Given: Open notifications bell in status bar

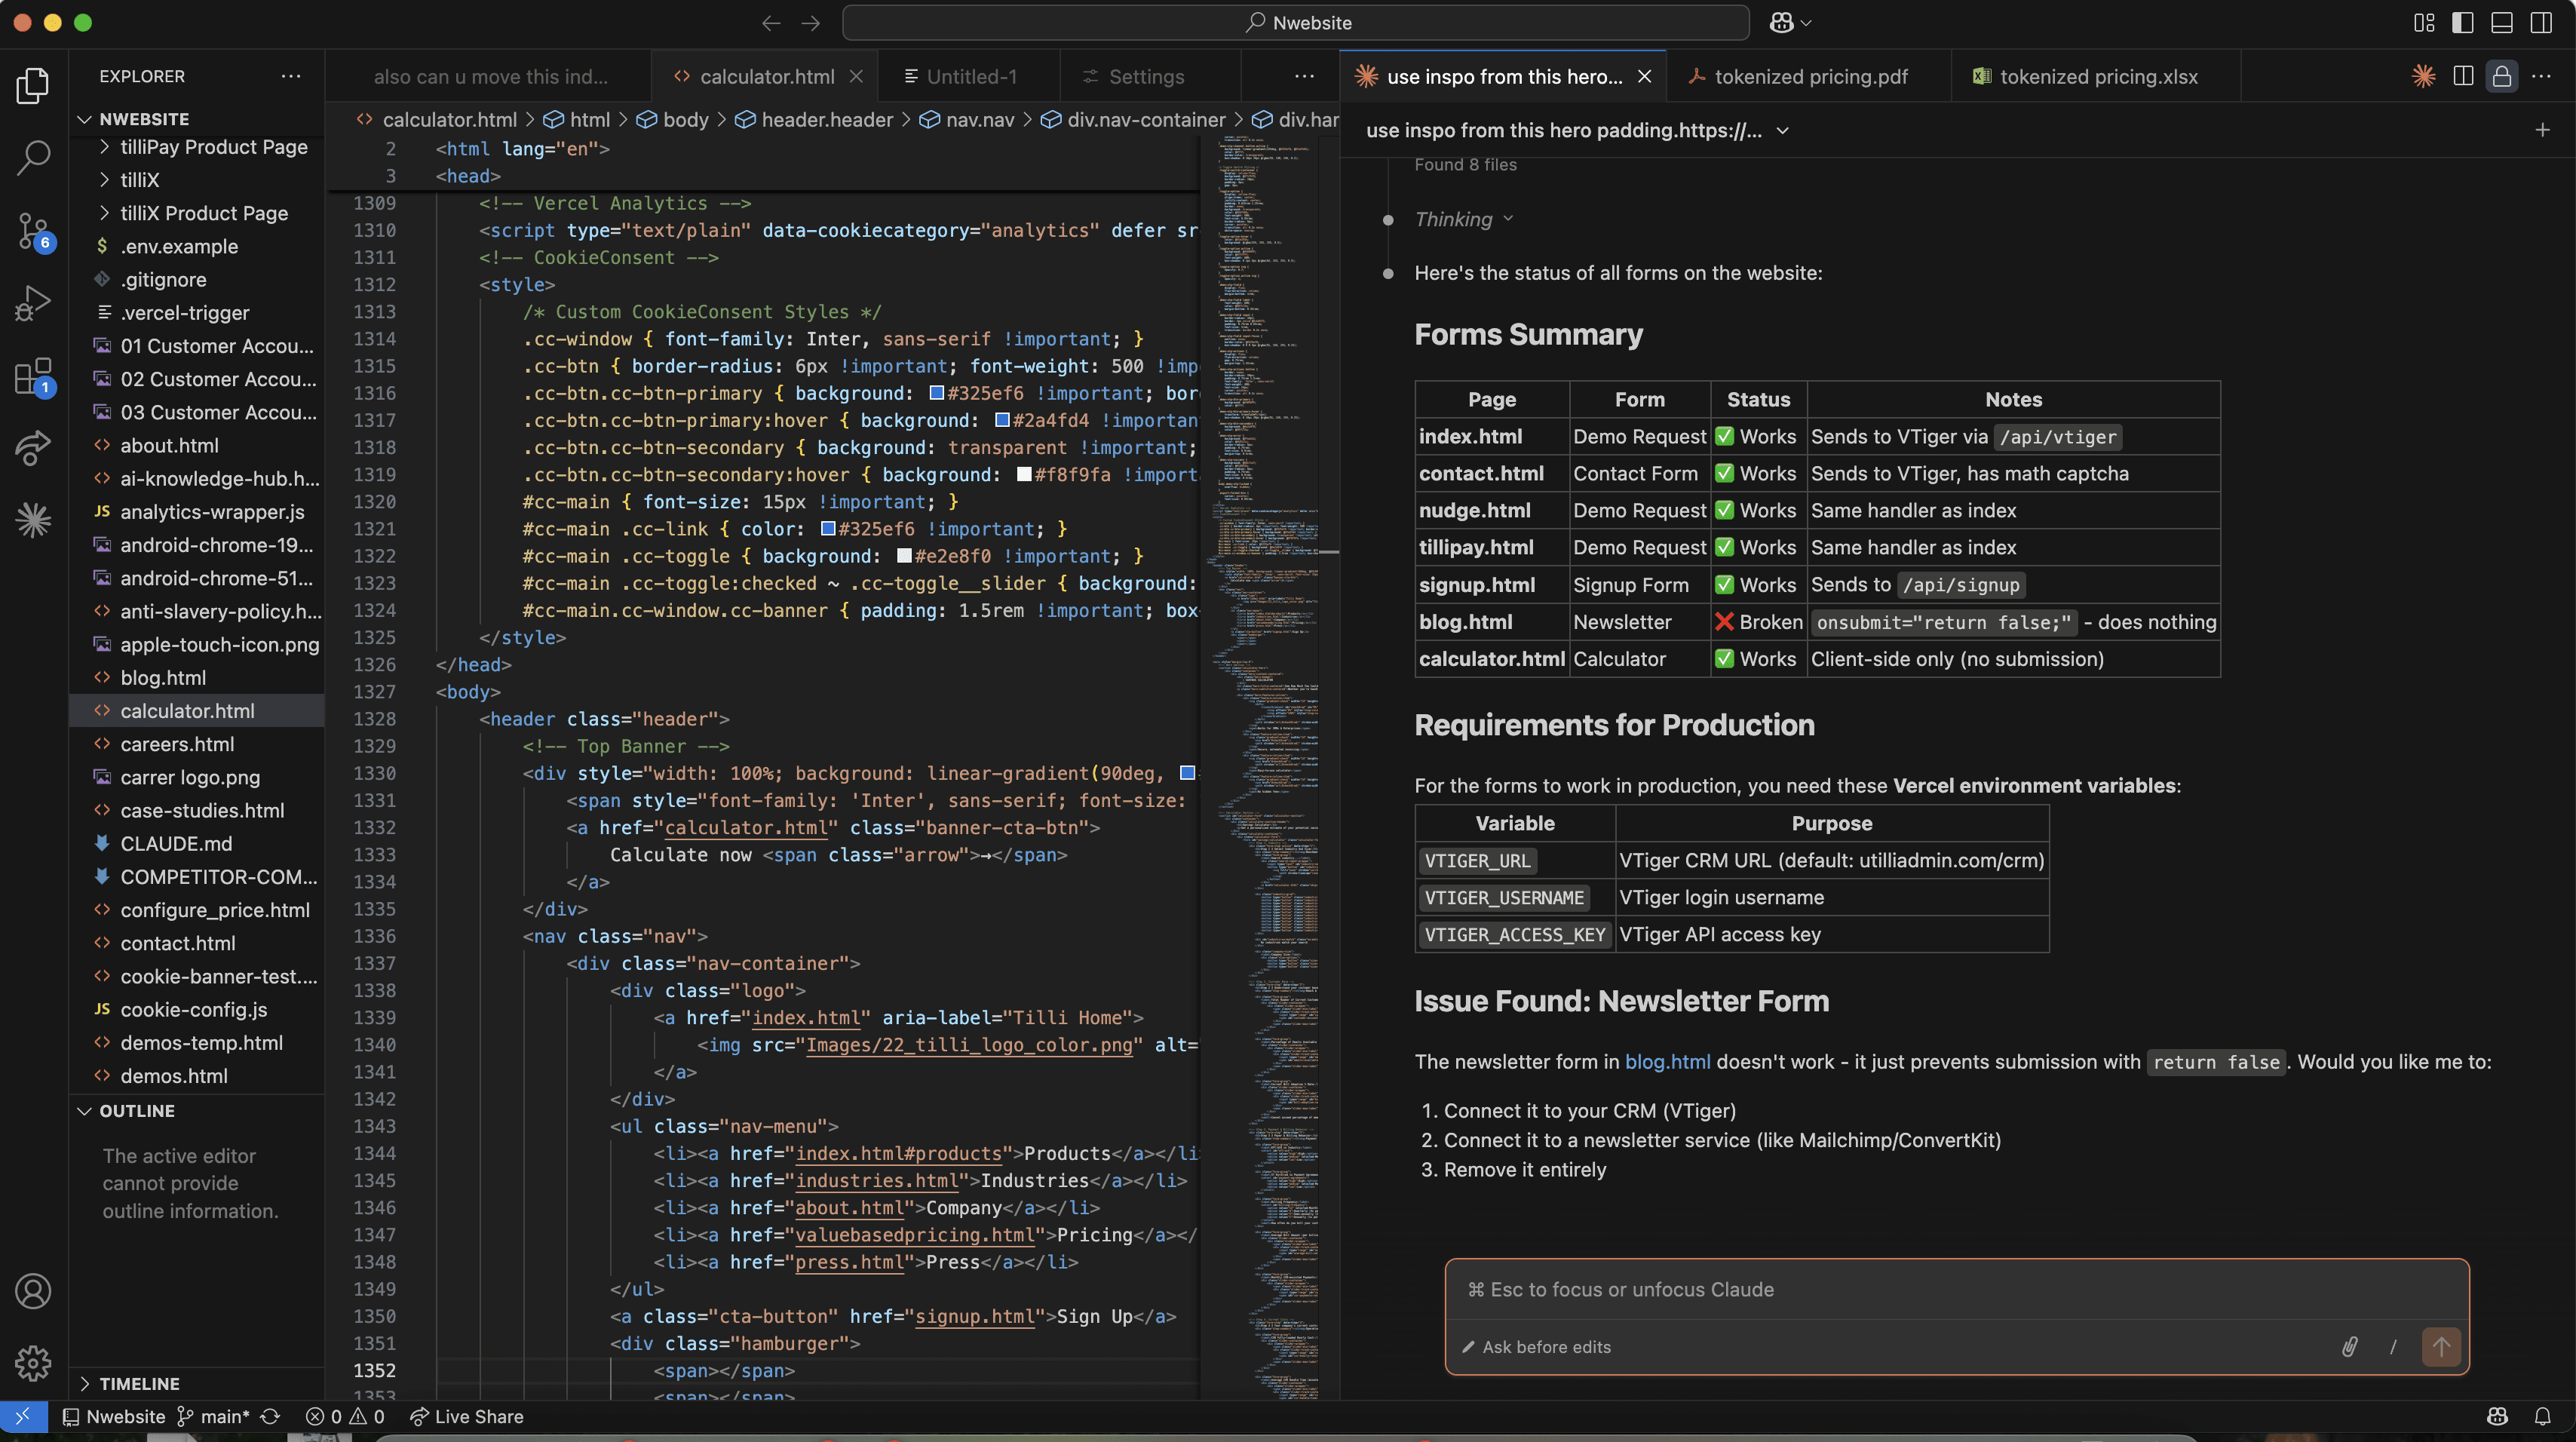Looking at the screenshot, I should click(x=2542, y=1416).
